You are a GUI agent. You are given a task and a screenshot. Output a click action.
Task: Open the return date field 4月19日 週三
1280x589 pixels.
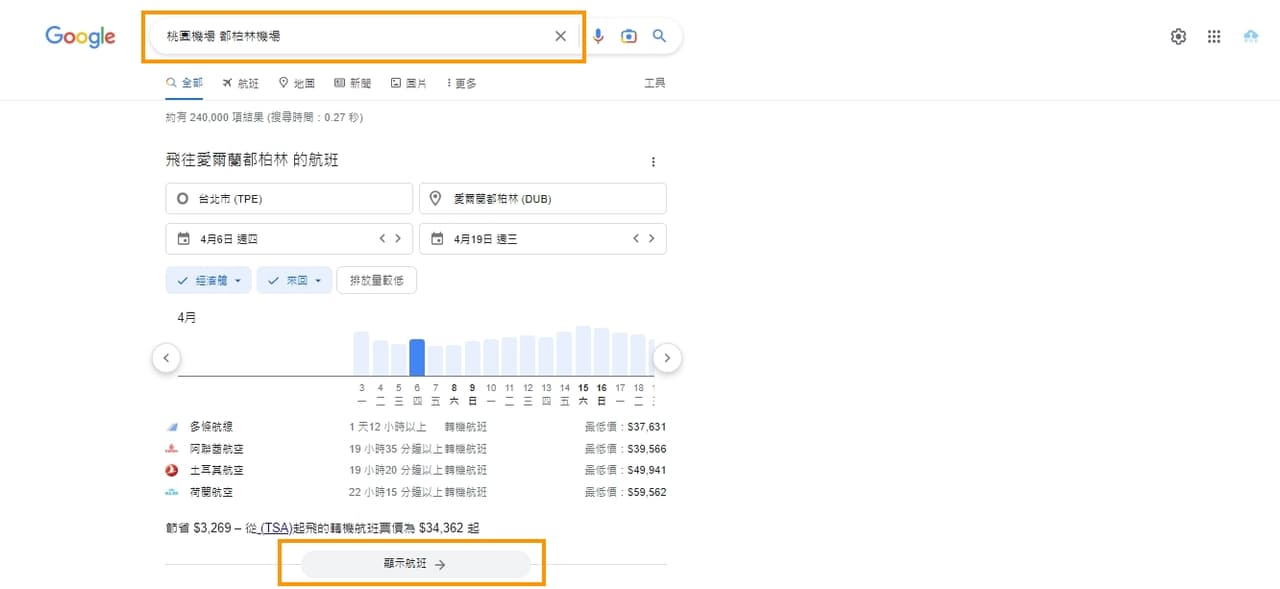click(543, 239)
